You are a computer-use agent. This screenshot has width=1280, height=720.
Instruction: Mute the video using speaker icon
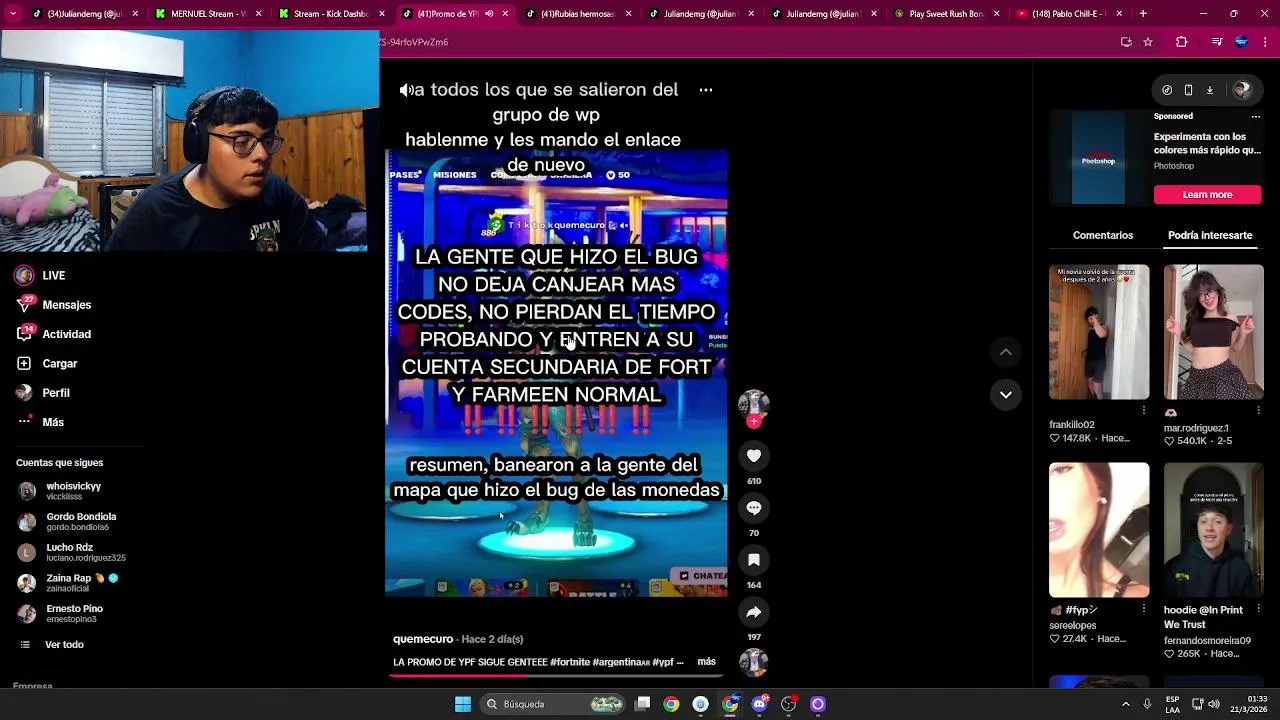(406, 90)
